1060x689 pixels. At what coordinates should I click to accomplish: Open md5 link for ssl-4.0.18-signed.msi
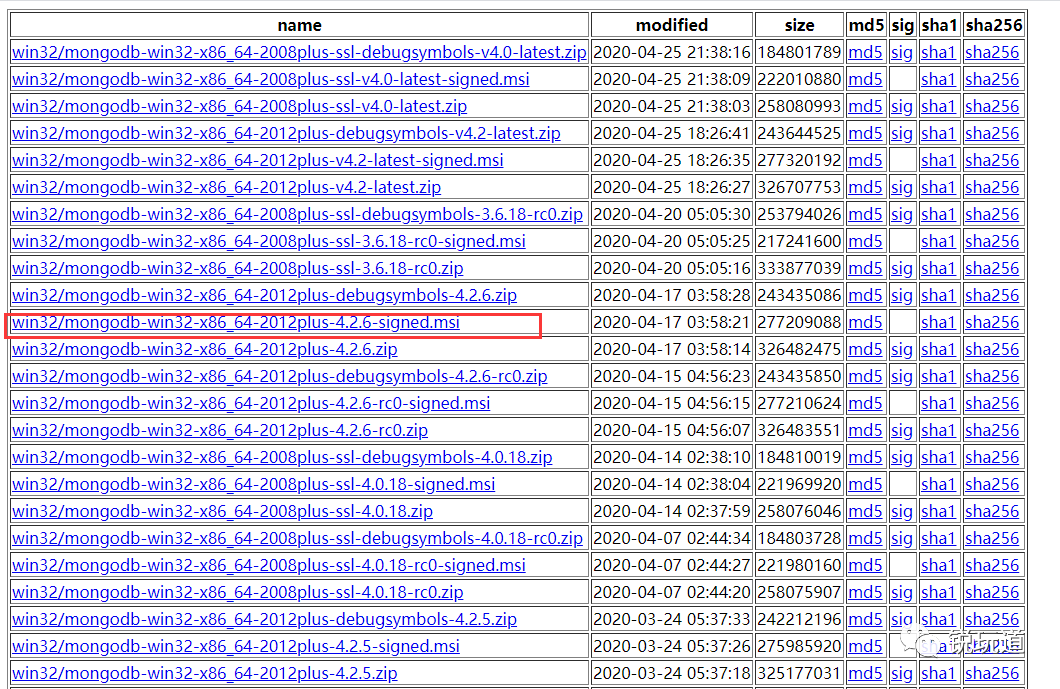[x=865, y=485]
